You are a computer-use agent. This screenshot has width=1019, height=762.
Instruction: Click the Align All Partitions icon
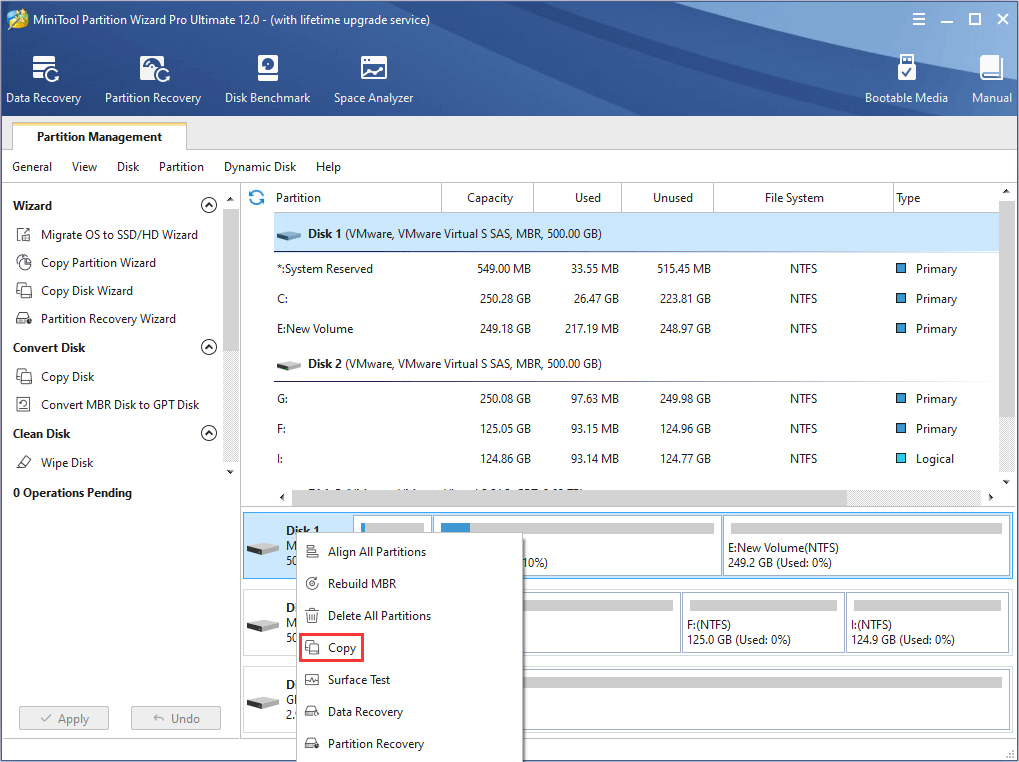click(312, 552)
